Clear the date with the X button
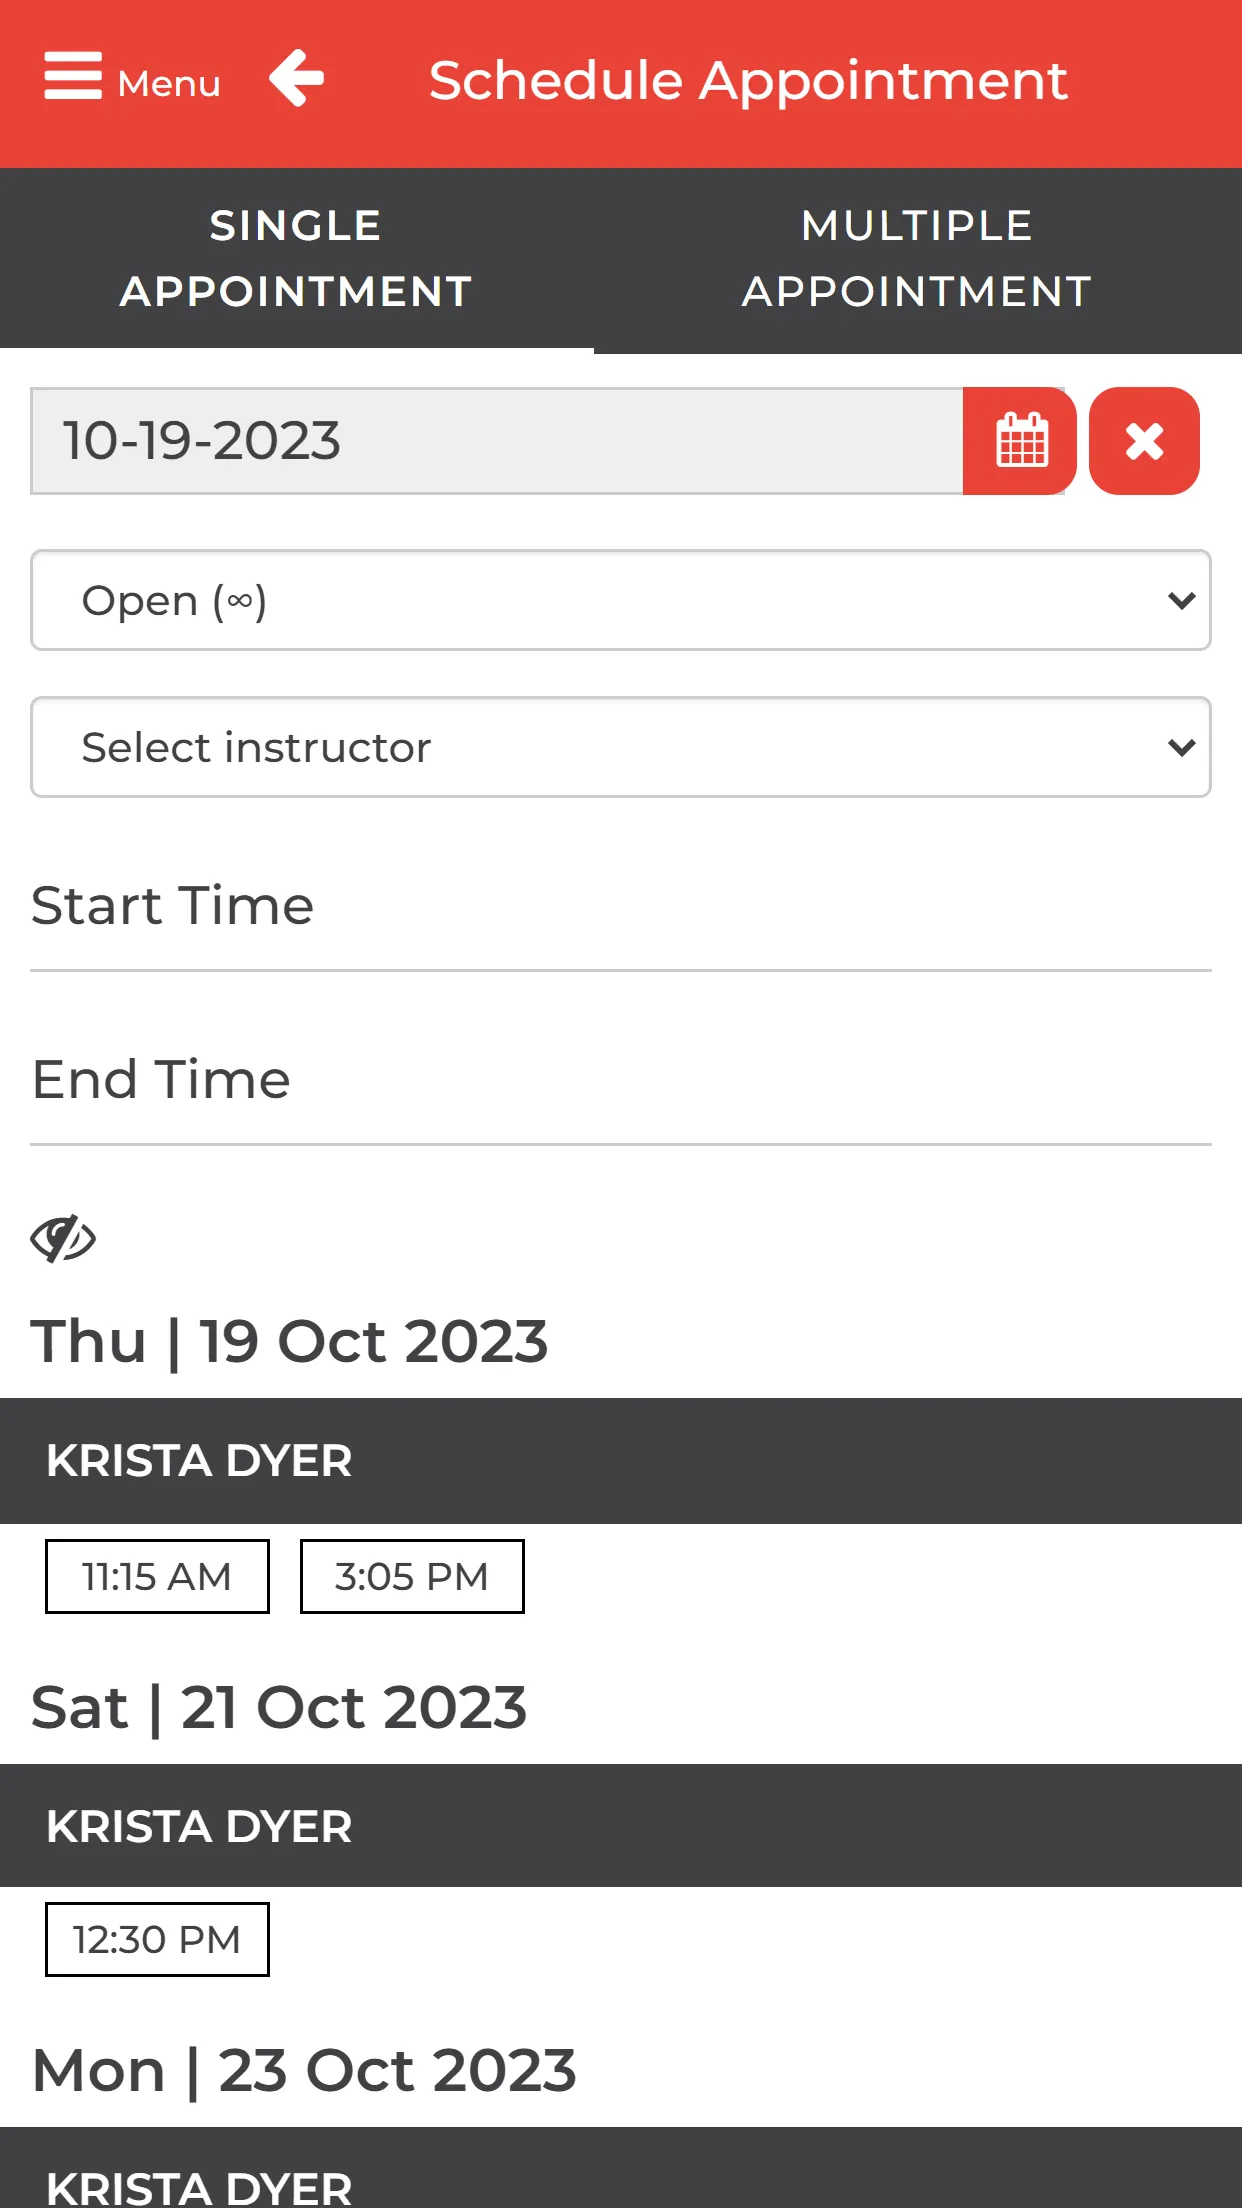Viewport: 1242px width, 2208px height. 1144,441
